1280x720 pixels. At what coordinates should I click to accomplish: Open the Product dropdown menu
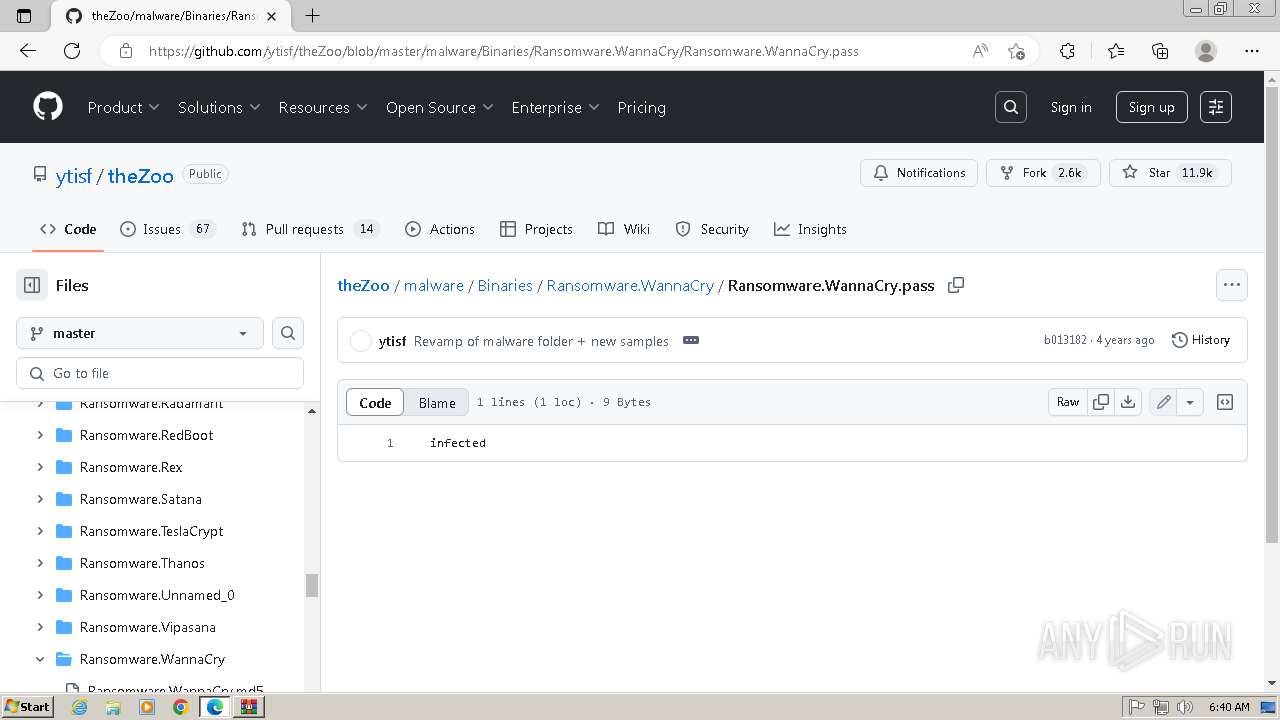click(124, 107)
